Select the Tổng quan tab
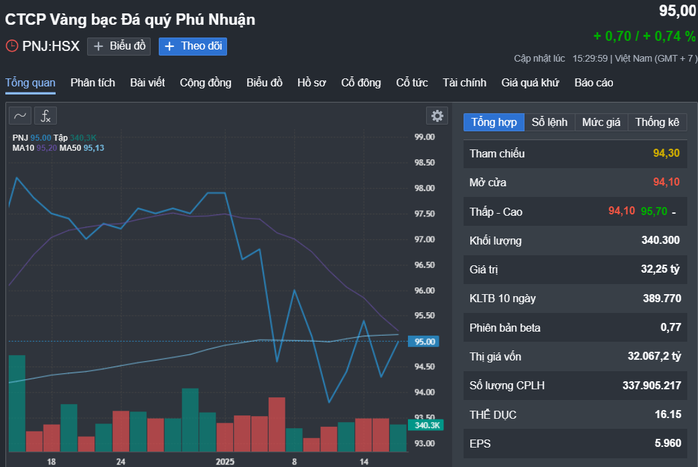698x467 pixels. click(30, 83)
